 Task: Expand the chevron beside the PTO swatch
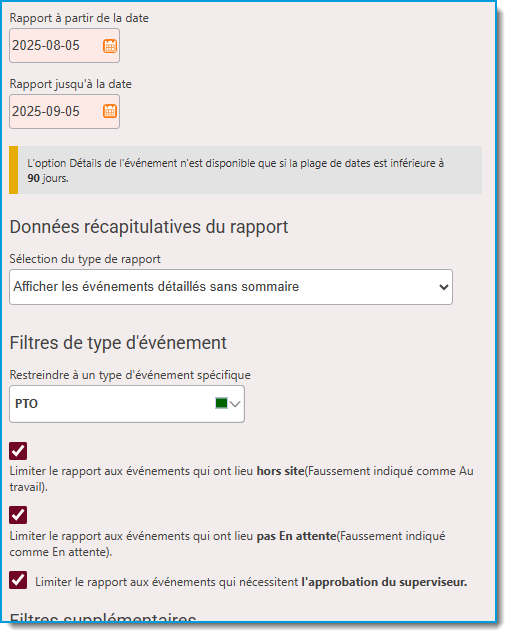click(235, 405)
